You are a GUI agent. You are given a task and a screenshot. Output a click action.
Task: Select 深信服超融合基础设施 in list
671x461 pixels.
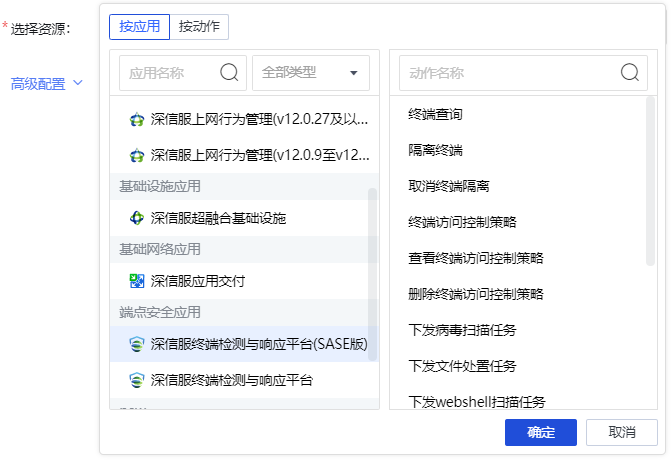pos(244,218)
